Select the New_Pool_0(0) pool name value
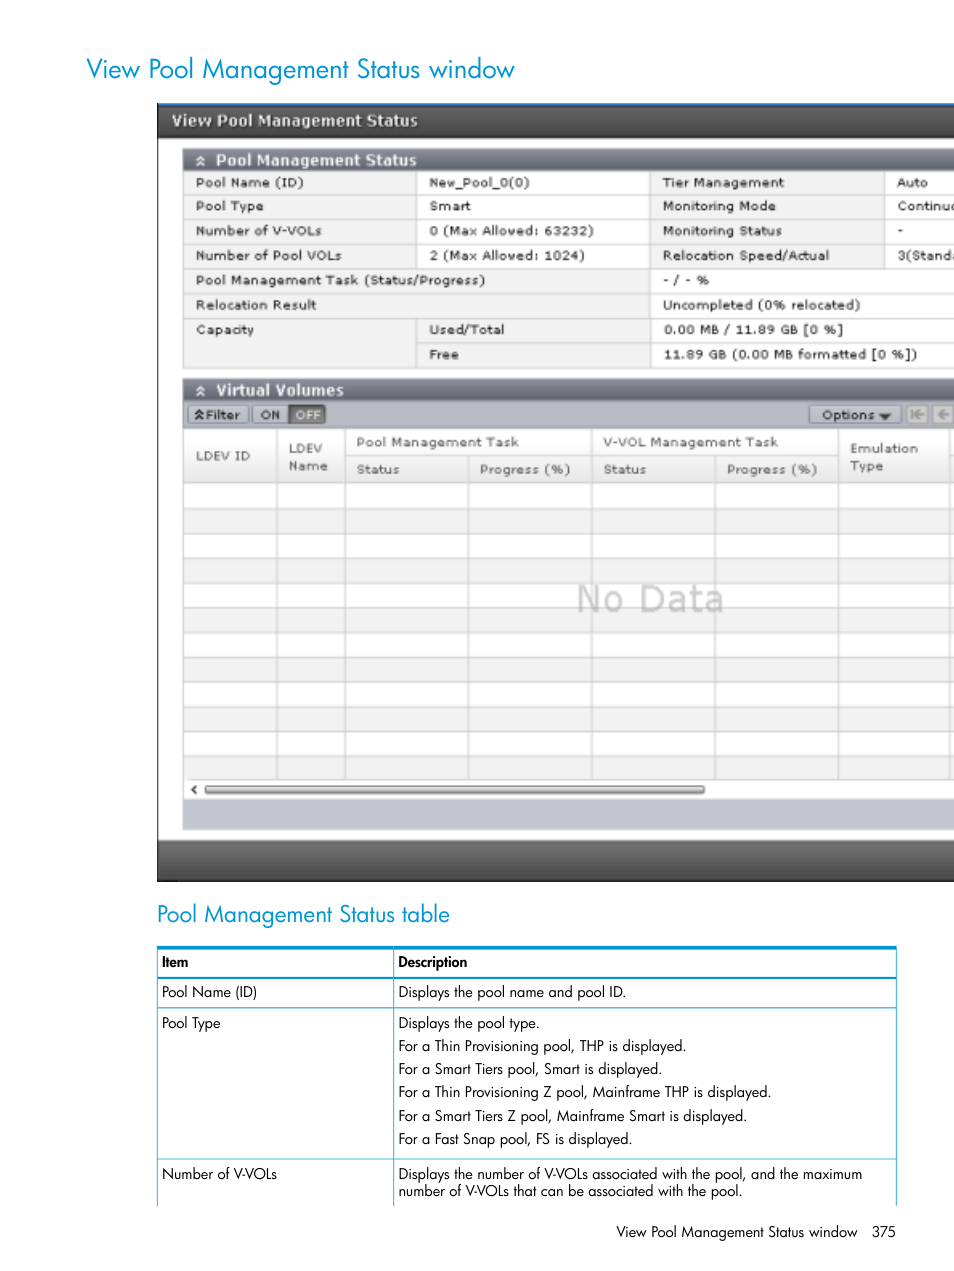Image resolution: width=954 pixels, height=1271 pixels. coord(479,183)
